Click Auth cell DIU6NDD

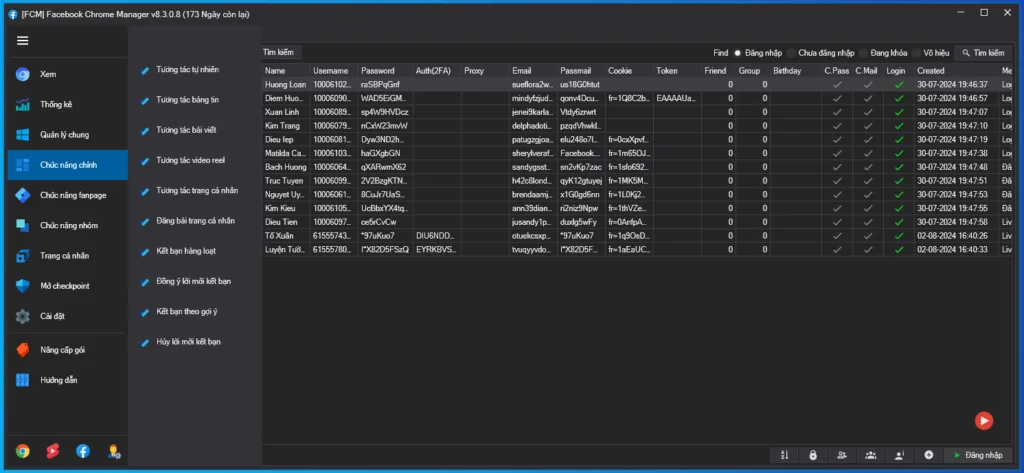pyautogui.click(x=437, y=235)
